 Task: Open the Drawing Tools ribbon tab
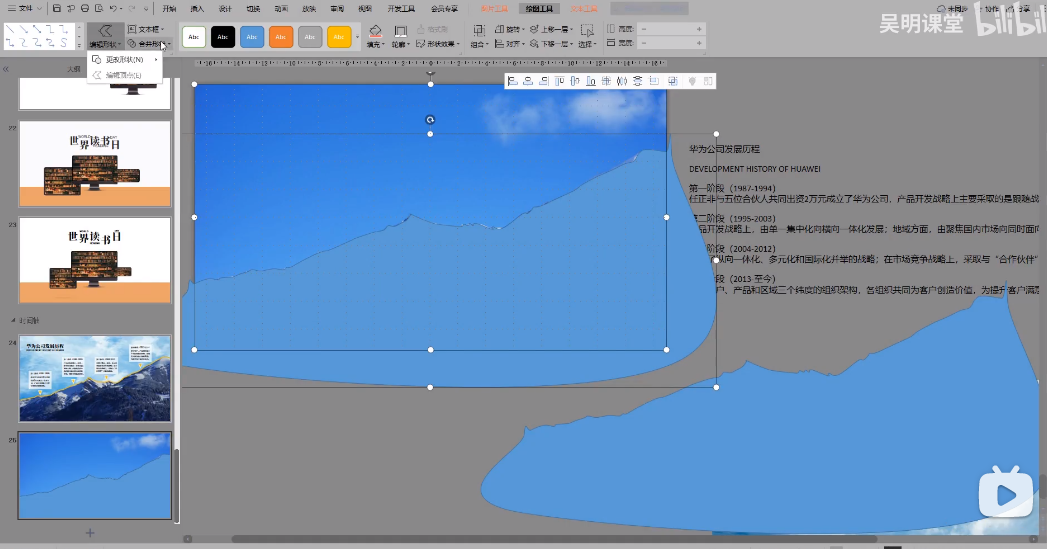coord(539,9)
